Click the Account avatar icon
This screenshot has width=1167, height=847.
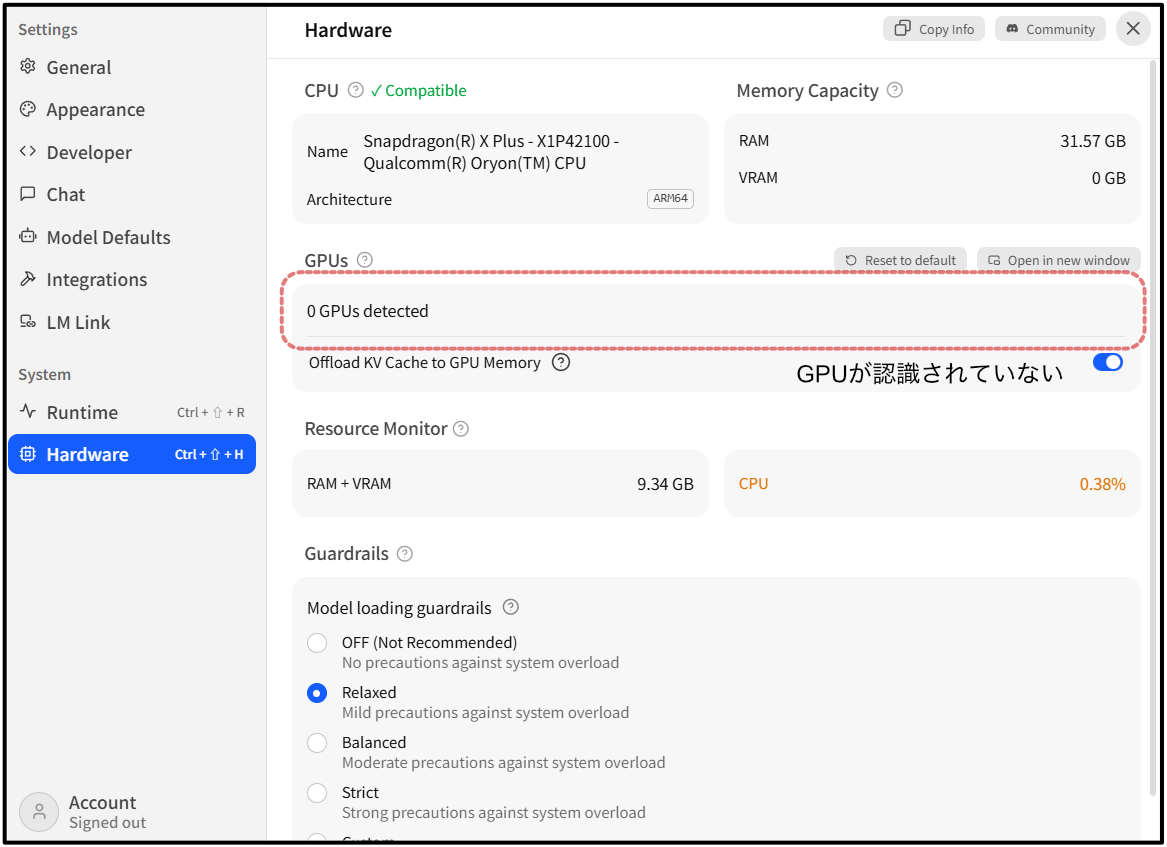tap(39, 812)
